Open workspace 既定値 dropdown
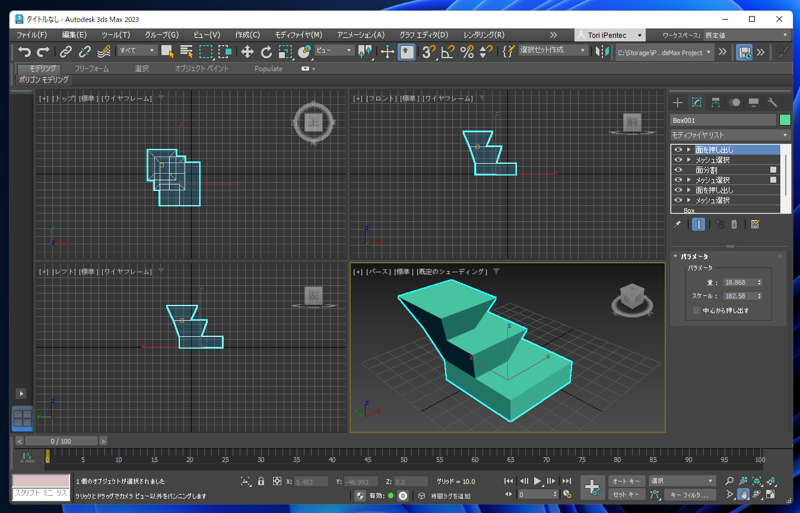The height and width of the screenshot is (513, 800). 746,35
